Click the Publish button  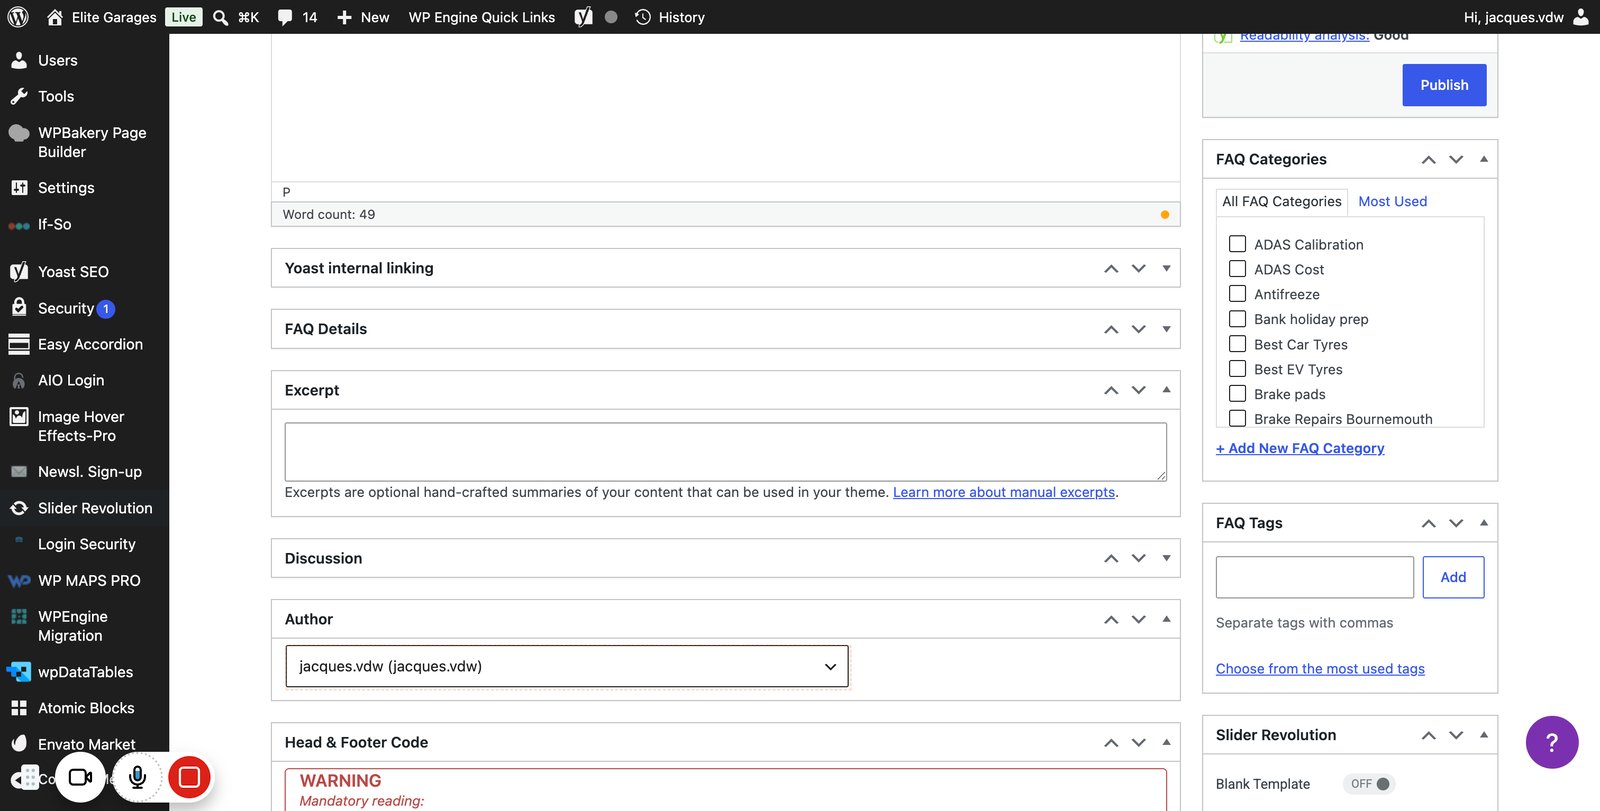click(1444, 85)
